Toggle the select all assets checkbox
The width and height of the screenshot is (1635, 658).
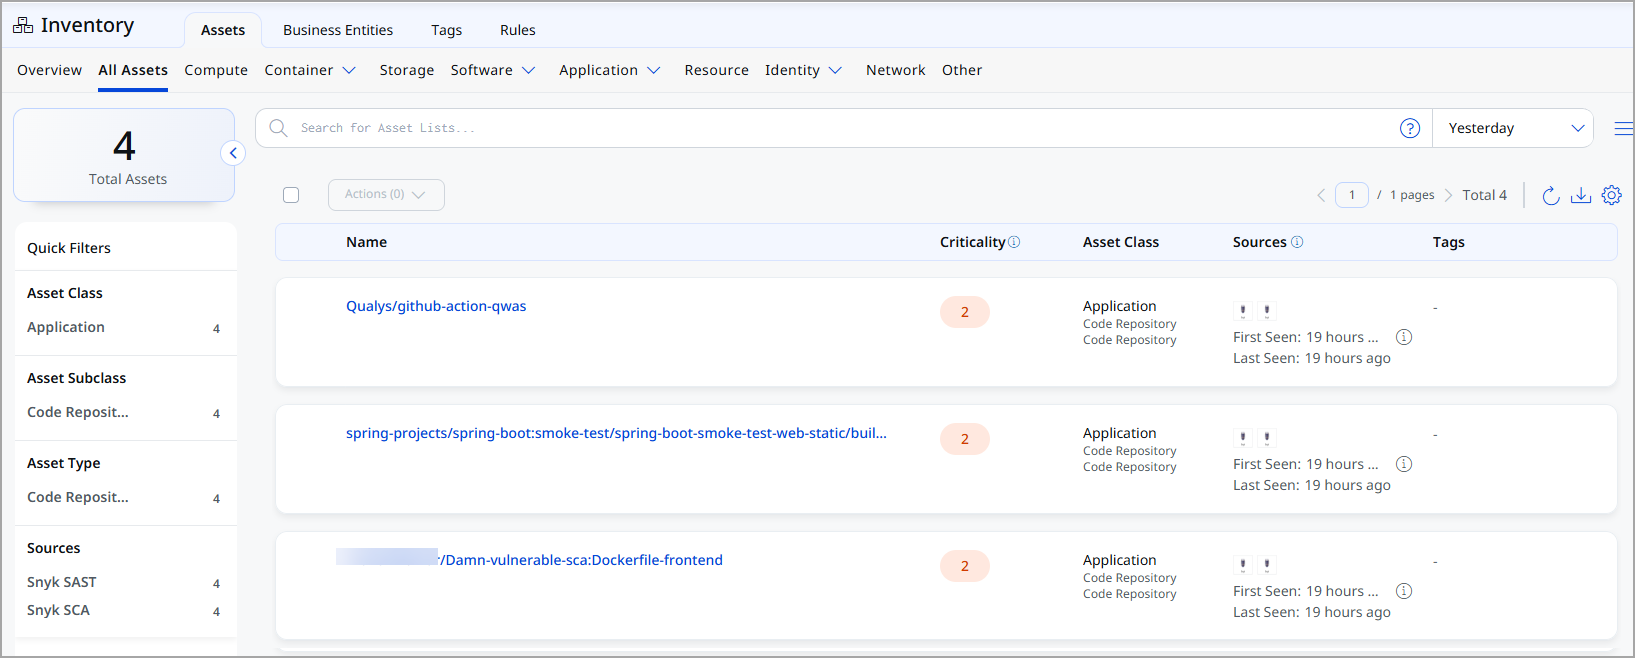[291, 195]
